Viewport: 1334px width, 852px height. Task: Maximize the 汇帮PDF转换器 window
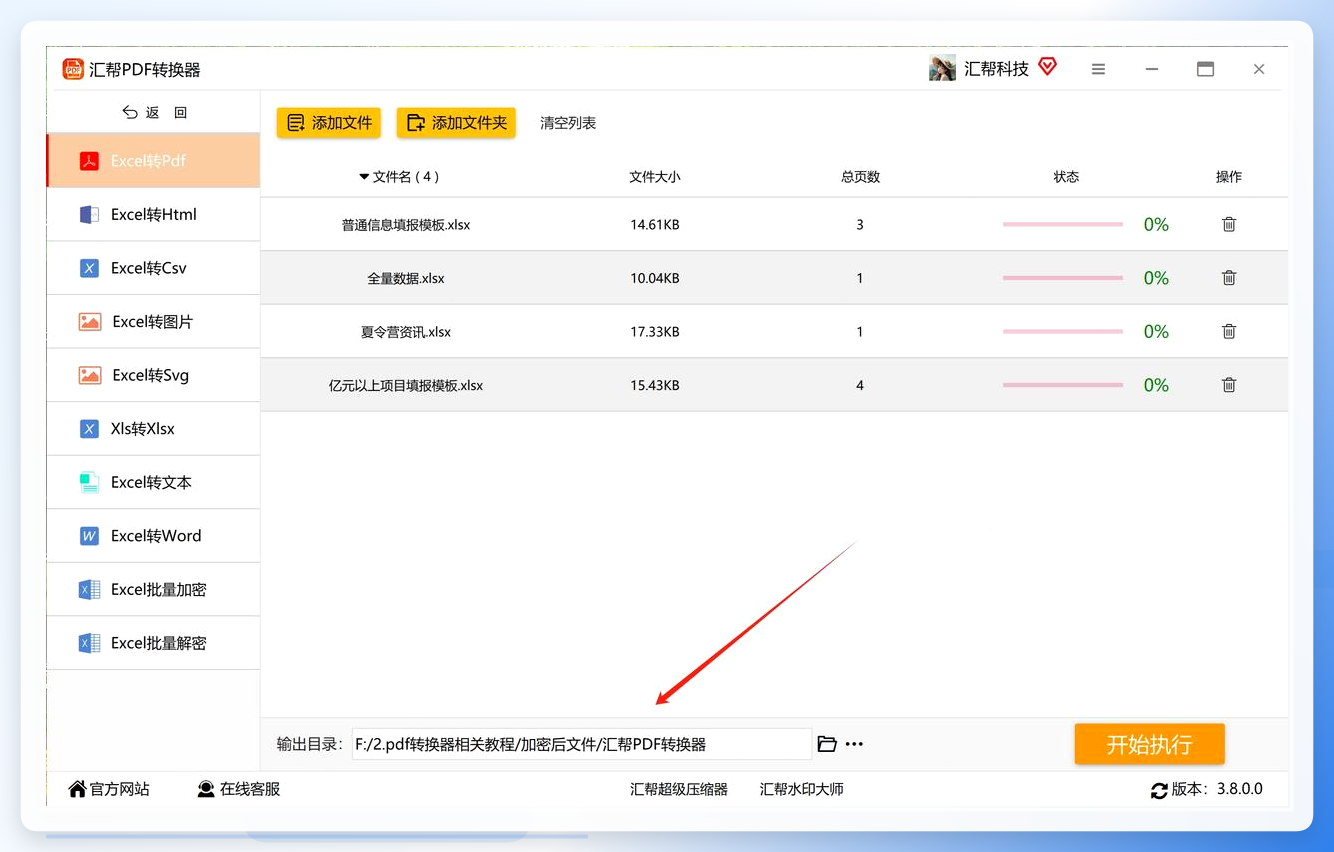point(1206,69)
